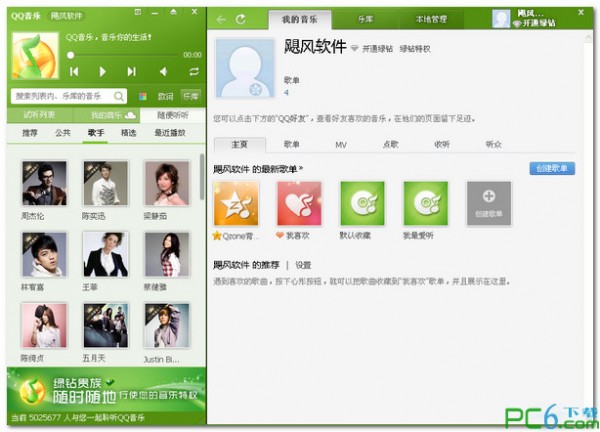Viewport: 600px width, 432px height.
Task: Toggle the repeat loop mode icon
Action: [194, 72]
